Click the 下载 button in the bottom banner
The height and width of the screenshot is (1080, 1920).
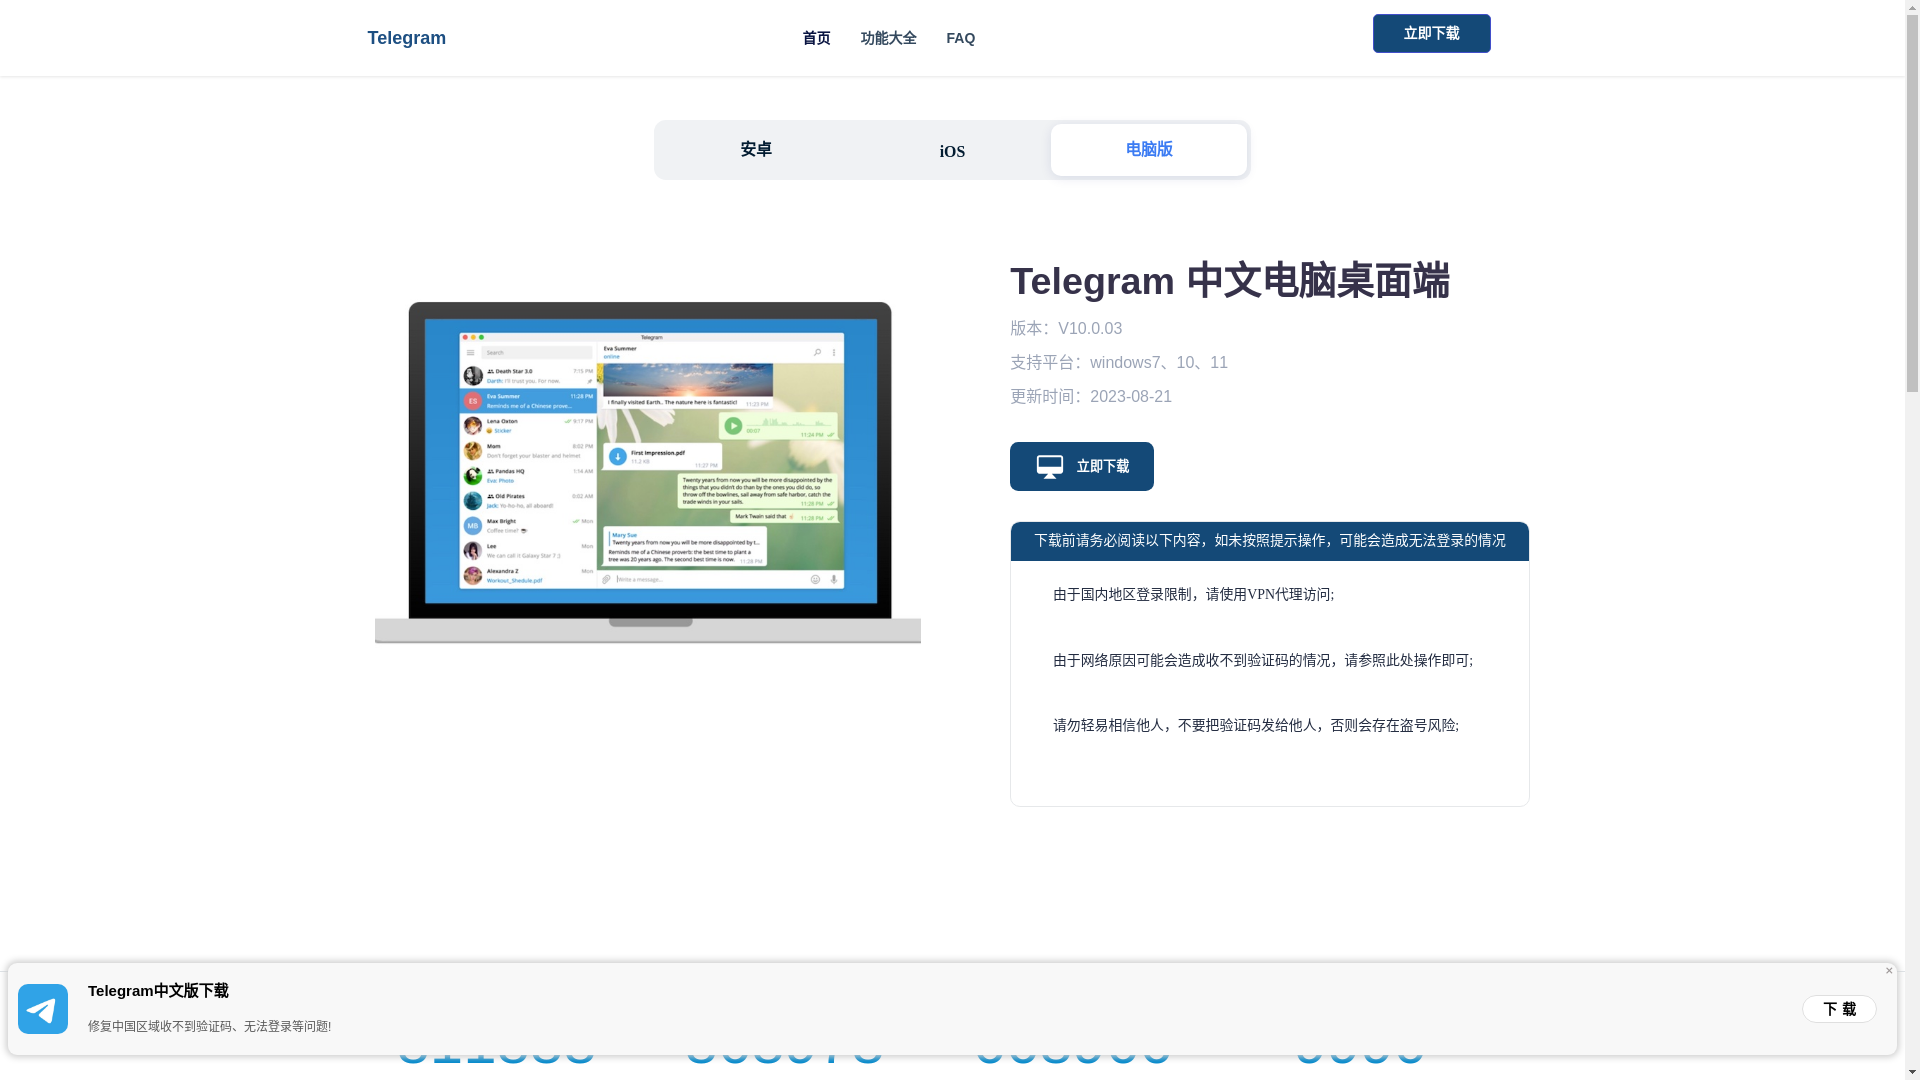pos(1839,1009)
